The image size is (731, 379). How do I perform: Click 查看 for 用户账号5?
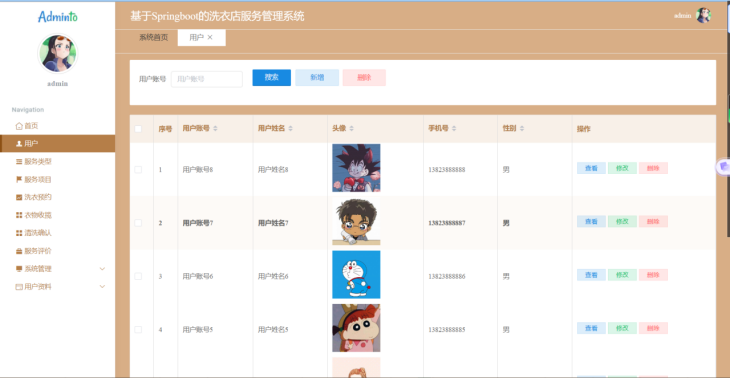pyautogui.click(x=591, y=328)
